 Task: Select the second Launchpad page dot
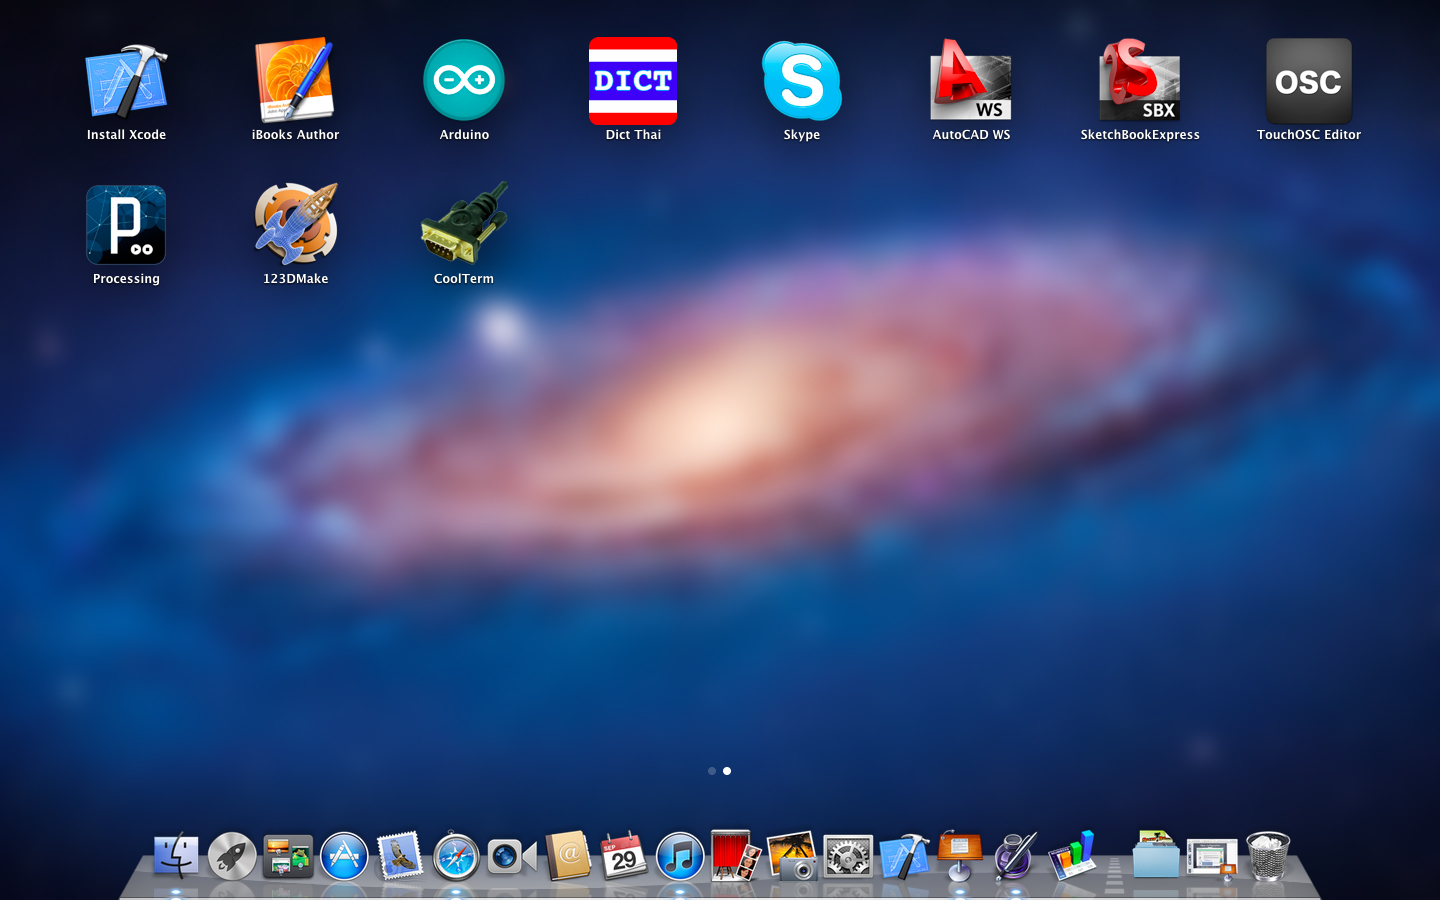[727, 771]
